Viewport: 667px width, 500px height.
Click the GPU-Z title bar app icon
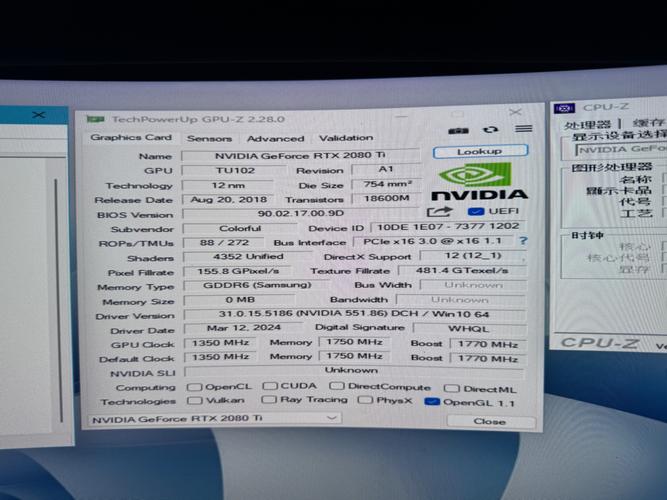[x=95, y=119]
